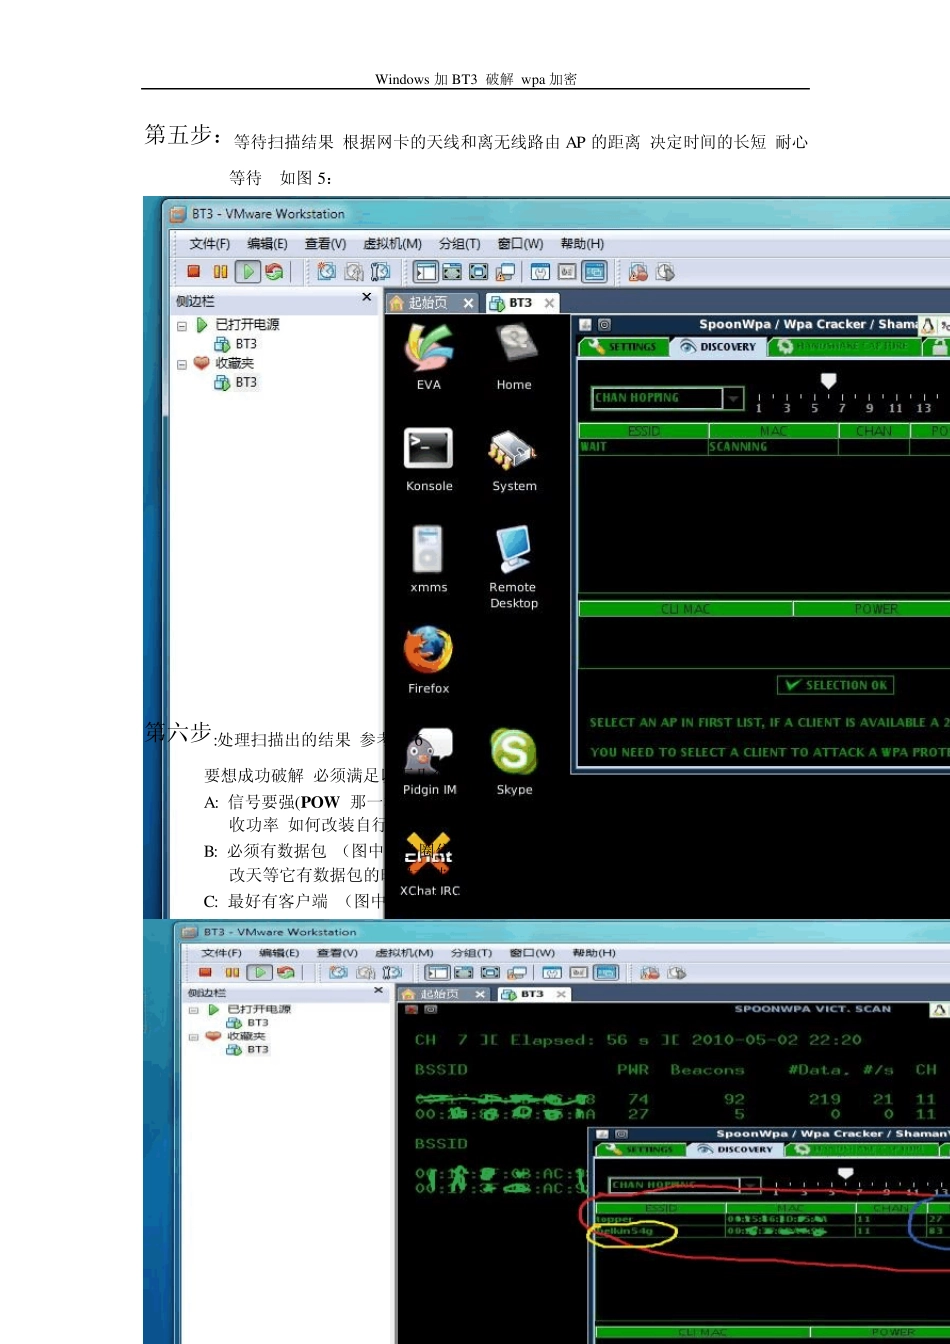This screenshot has width=950, height=1344.
Task: Click the red Power Off icon in the upper VMware toolbar
Action: click(x=194, y=271)
